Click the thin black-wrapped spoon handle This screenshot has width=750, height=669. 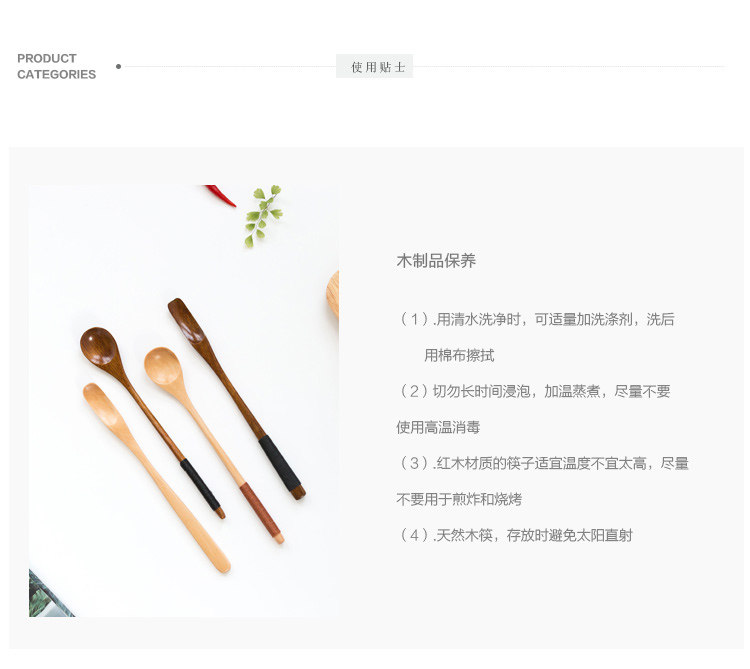pos(200,484)
